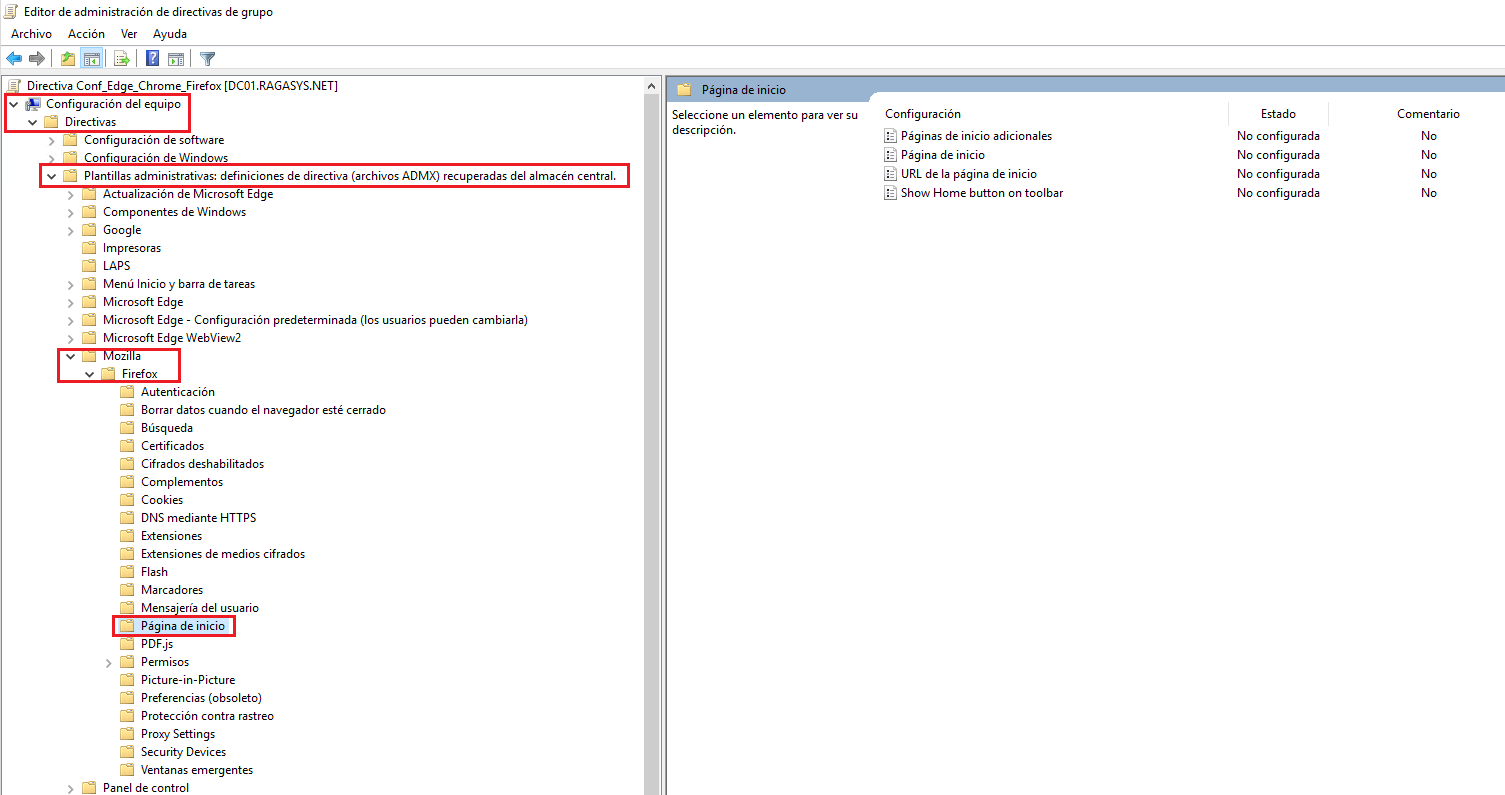Image resolution: width=1505 pixels, height=795 pixels.
Task: Open the Ver menu
Action: click(128, 33)
